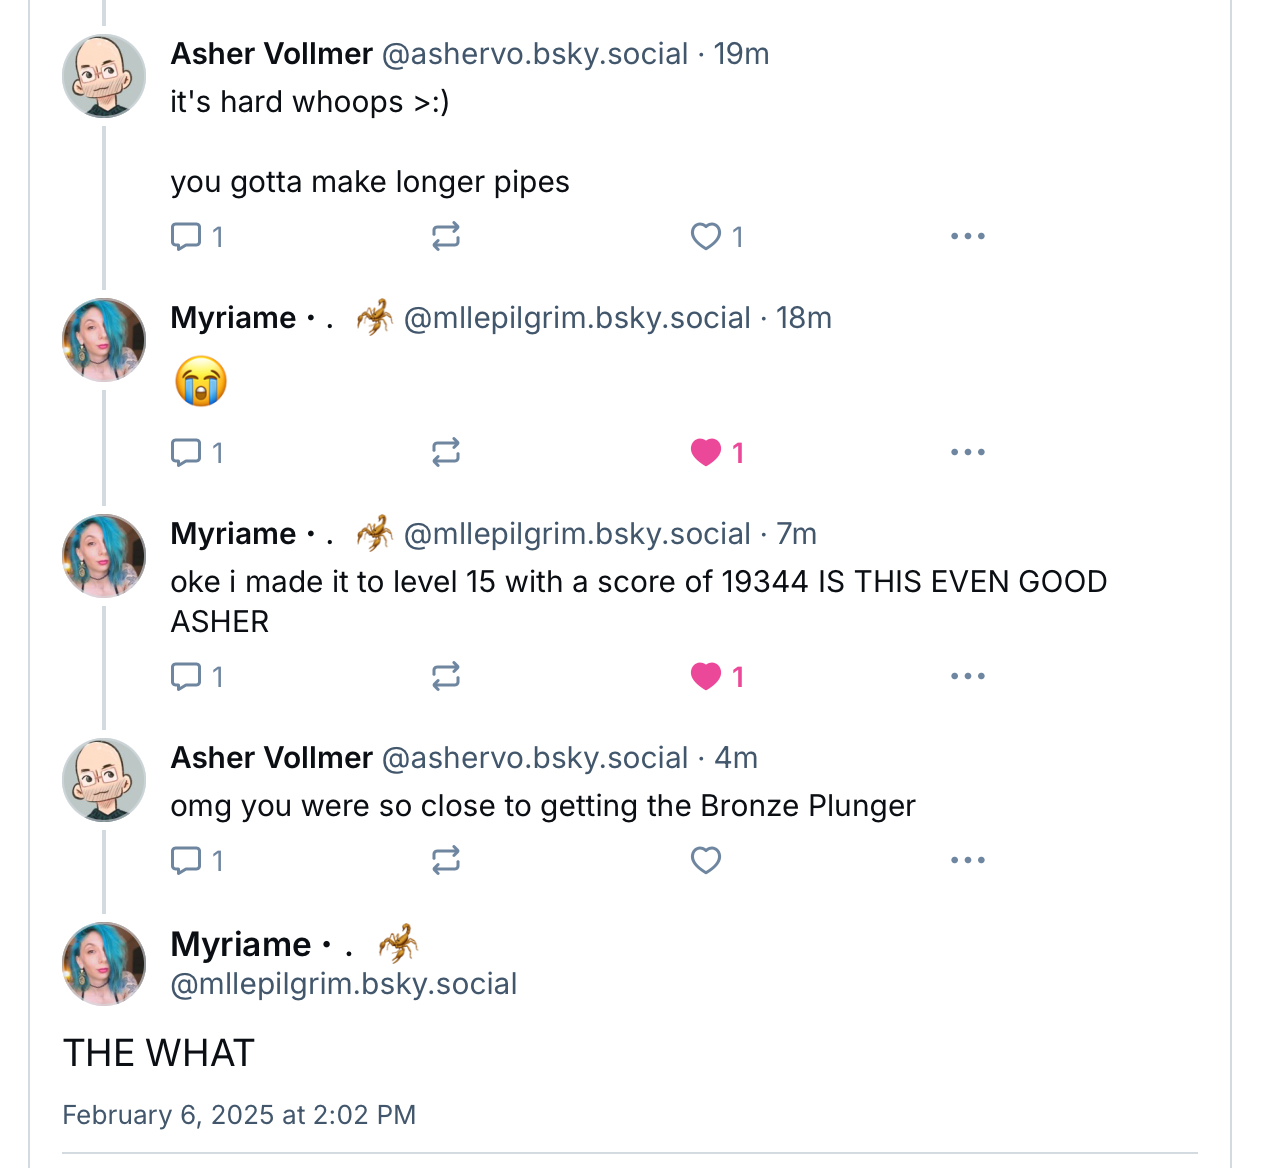Repost Myriame's crying emoji post
1264x1168 pixels.
446,453
